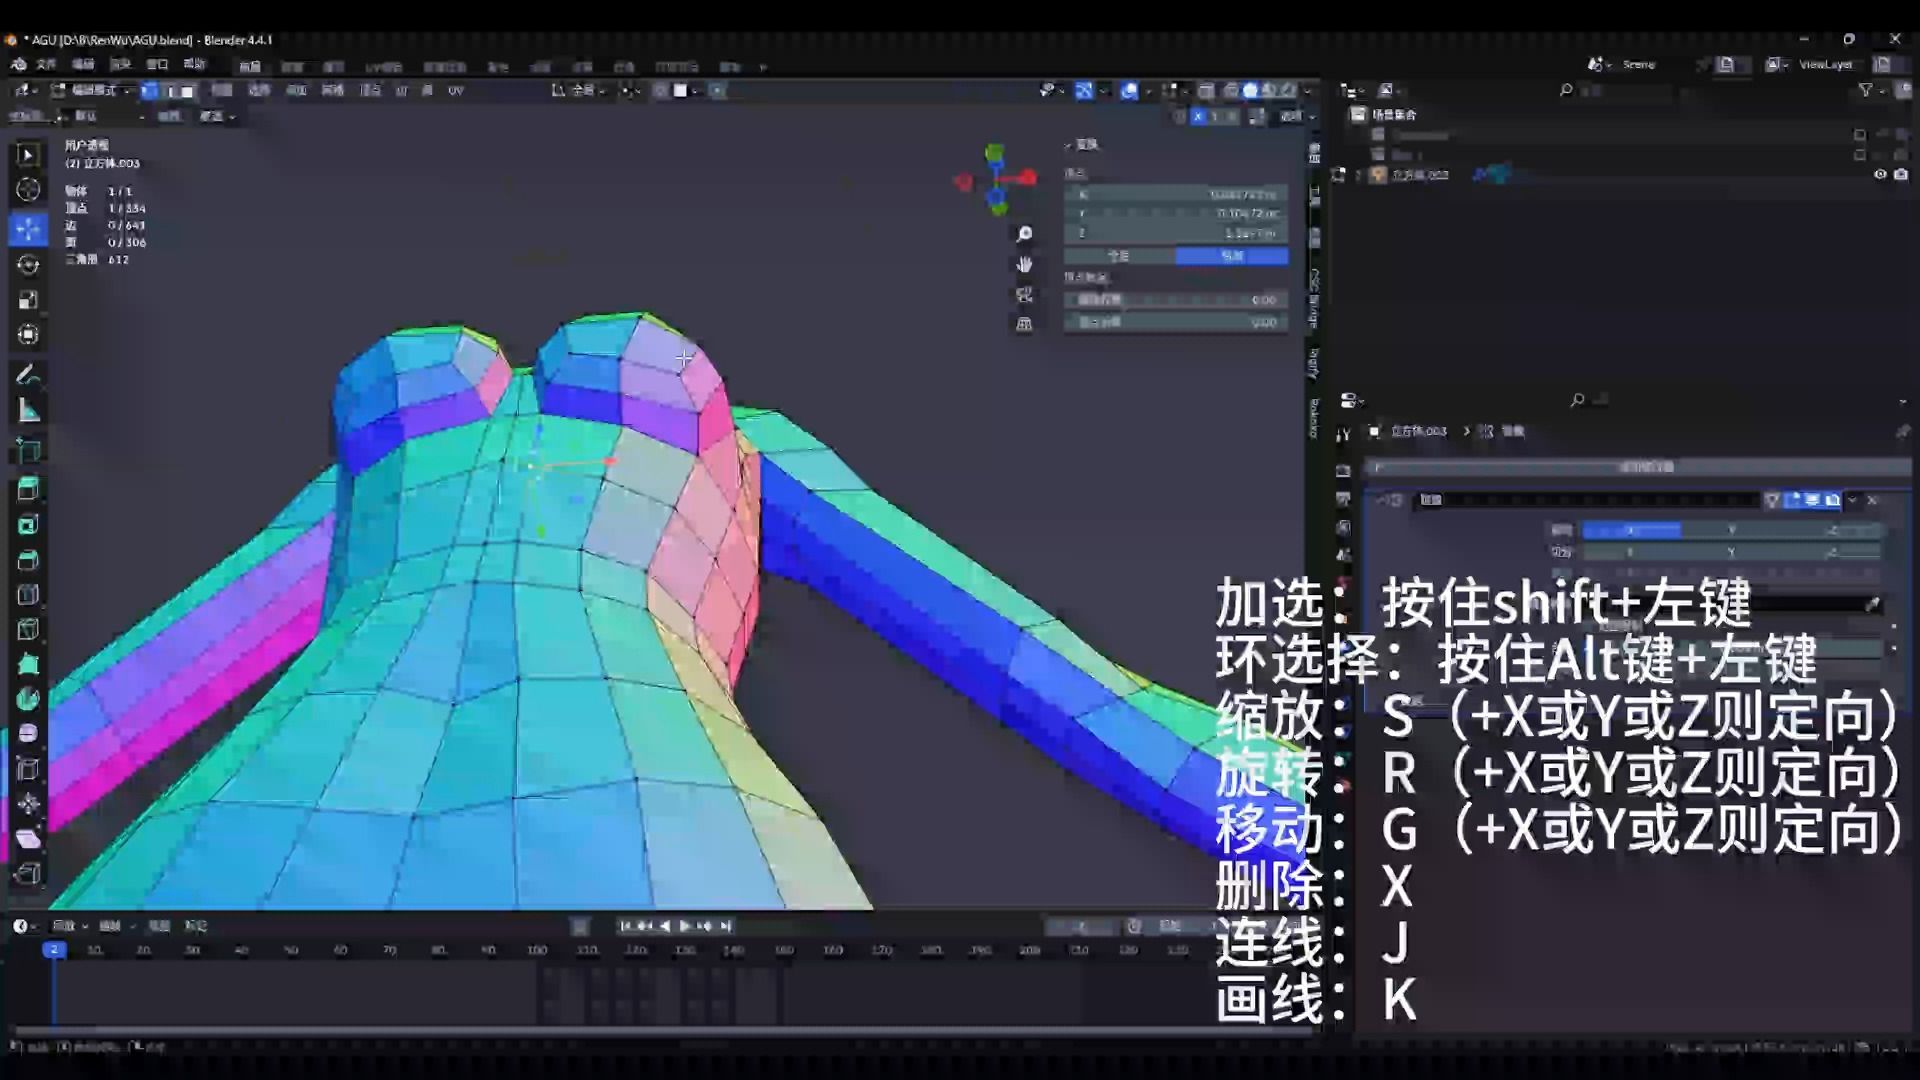This screenshot has height=1080, width=1920.
Task: Select the Measure ruler tool
Action: (x=28, y=411)
